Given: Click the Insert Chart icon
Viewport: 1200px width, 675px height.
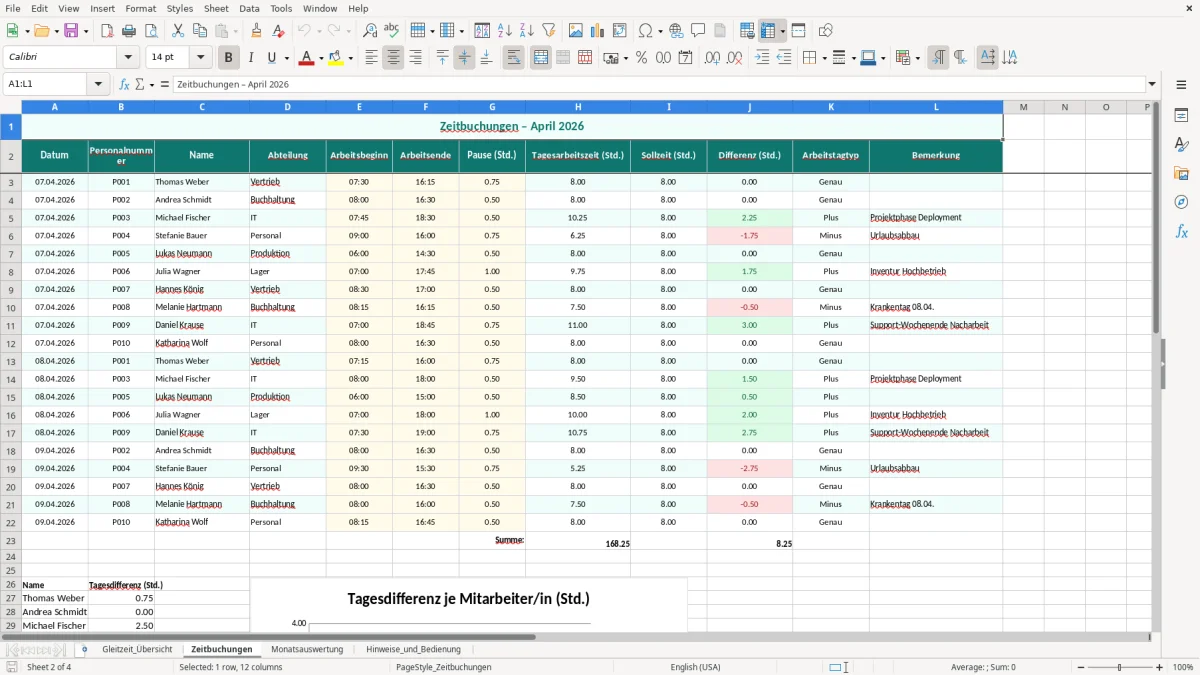Looking at the screenshot, I should click(x=598, y=31).
